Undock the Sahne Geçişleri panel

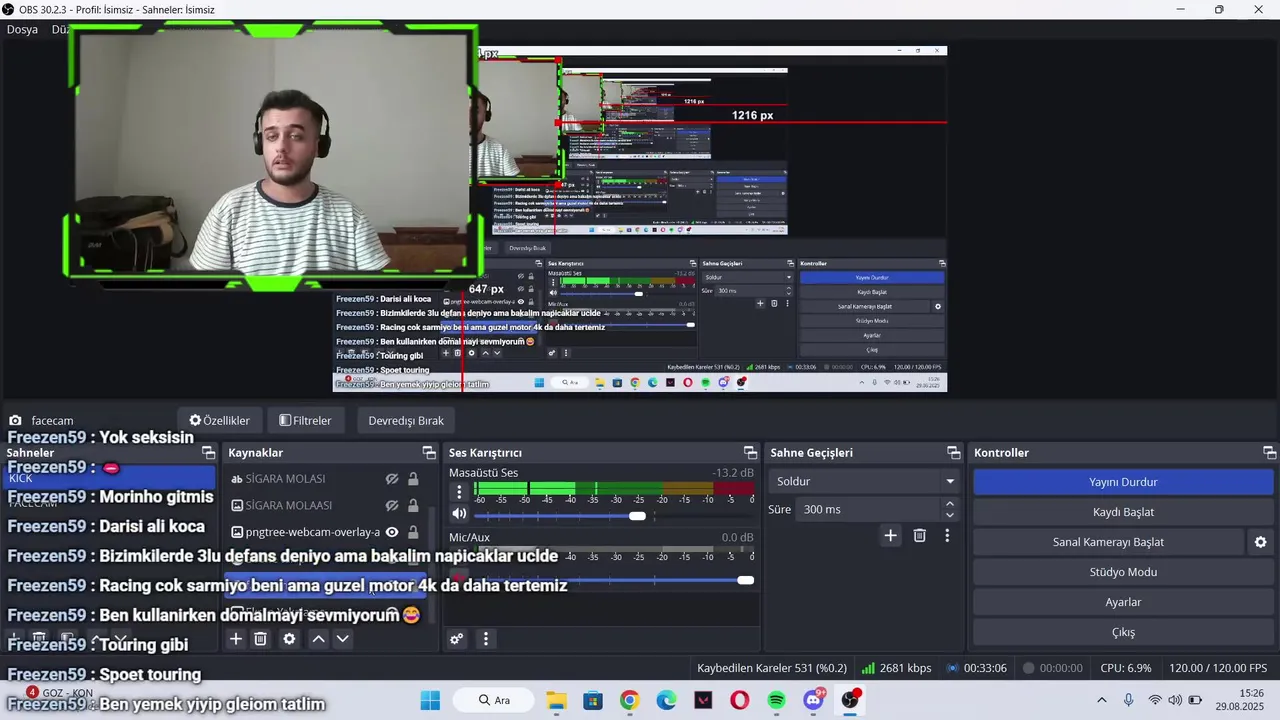pyautogui.click(x=953, y=453)
